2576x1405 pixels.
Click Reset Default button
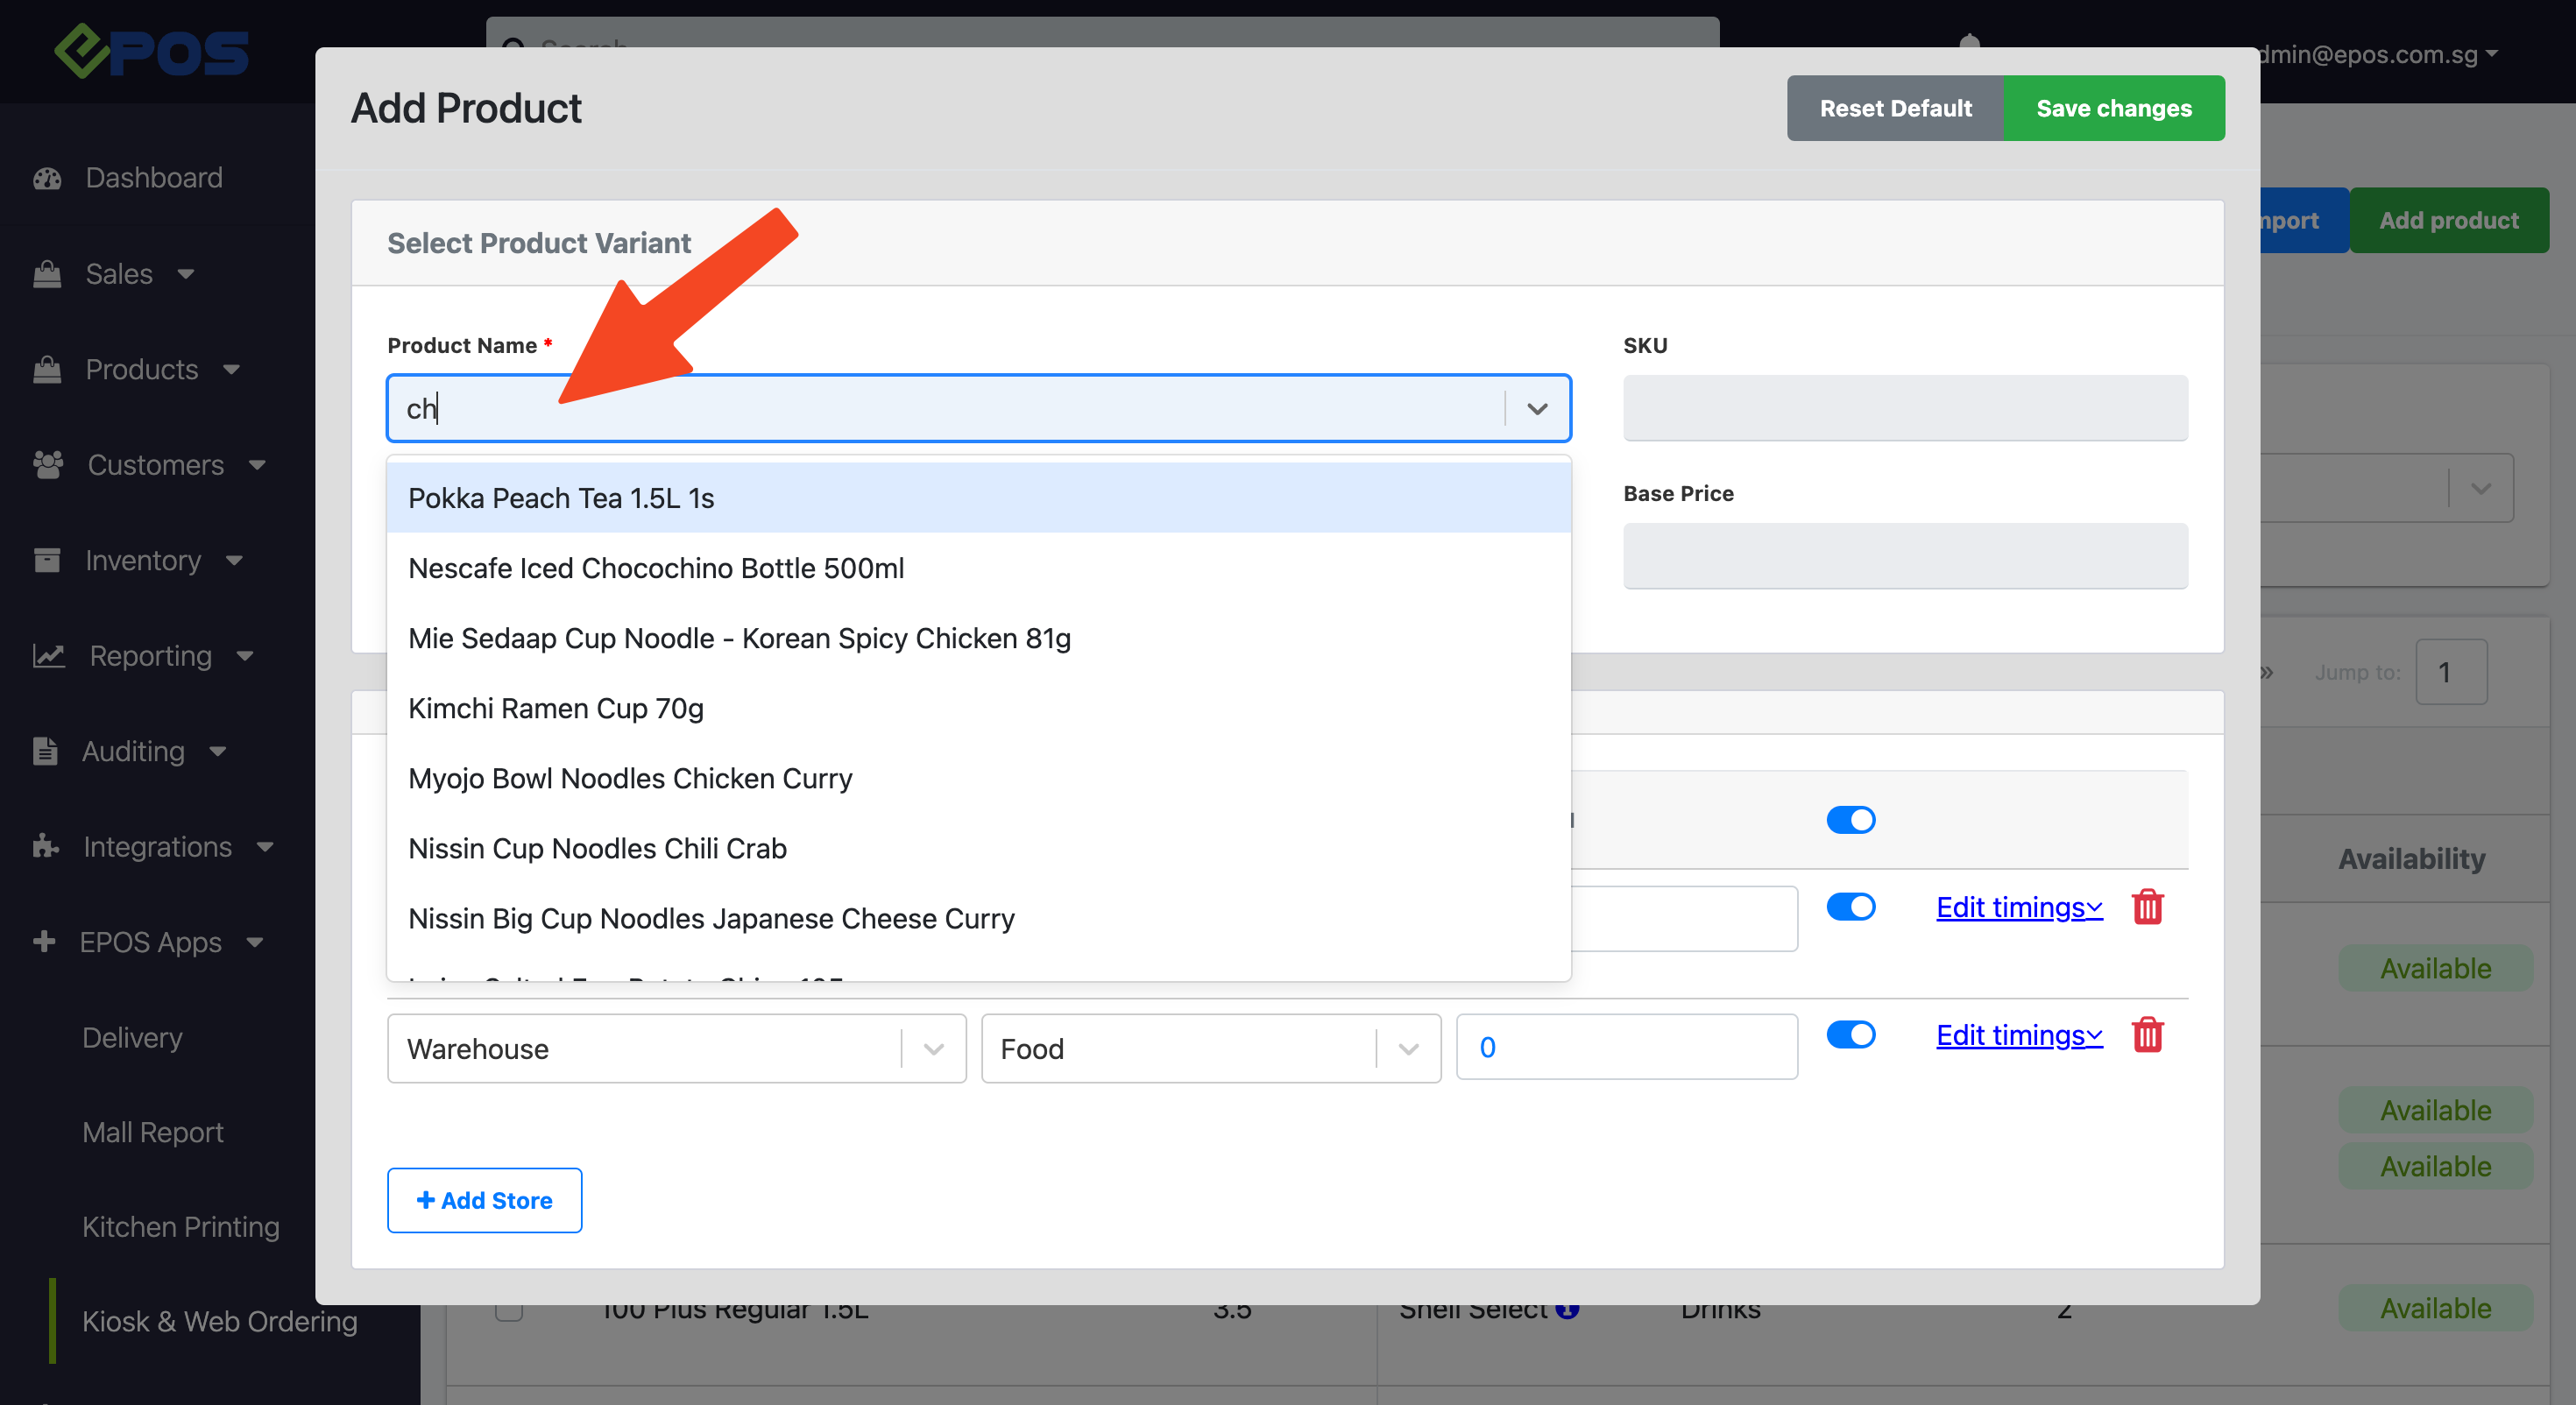point(1895,108)
